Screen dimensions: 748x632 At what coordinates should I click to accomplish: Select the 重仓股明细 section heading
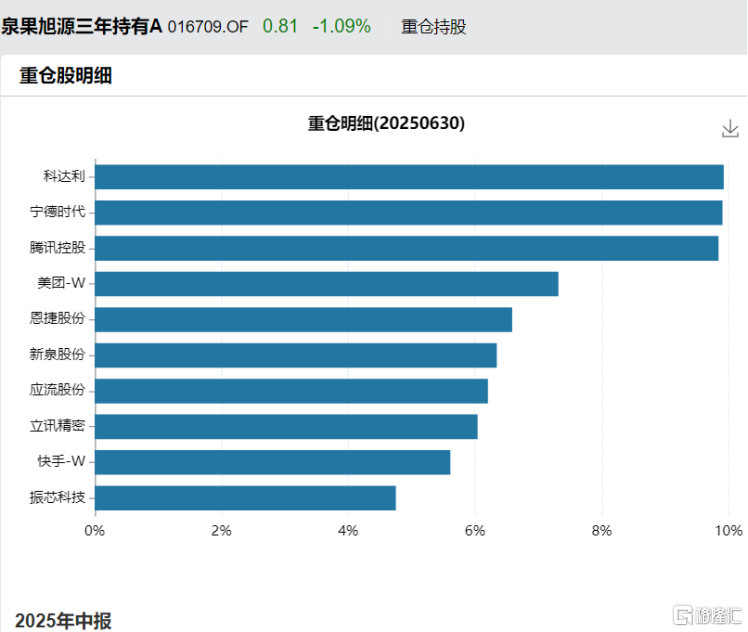(x=65, y=75)
